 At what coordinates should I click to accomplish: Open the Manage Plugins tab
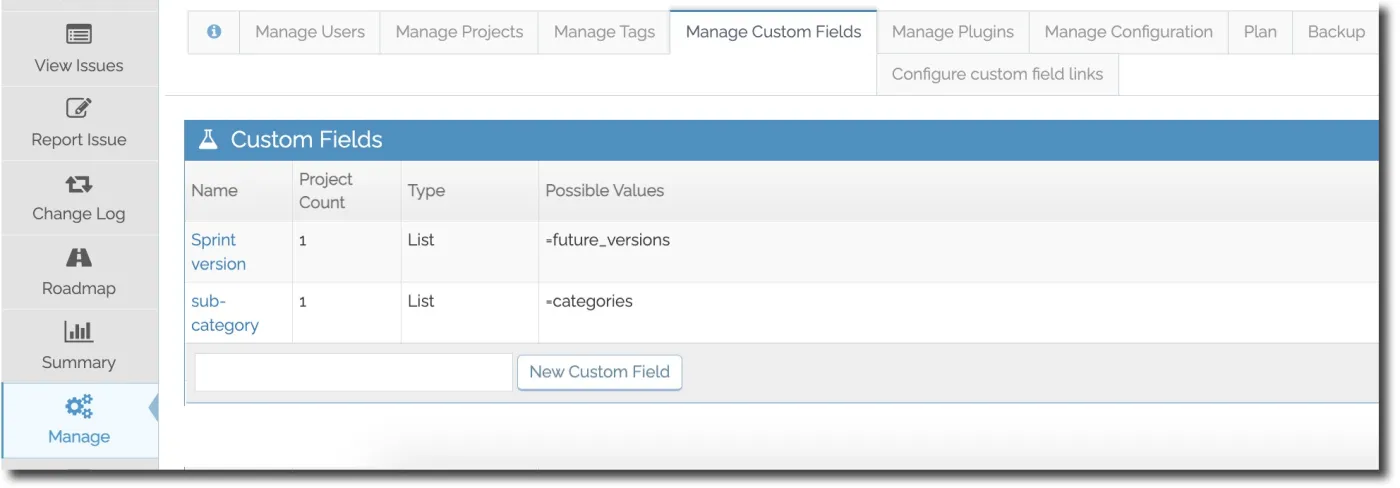click(x=953, y=32)
